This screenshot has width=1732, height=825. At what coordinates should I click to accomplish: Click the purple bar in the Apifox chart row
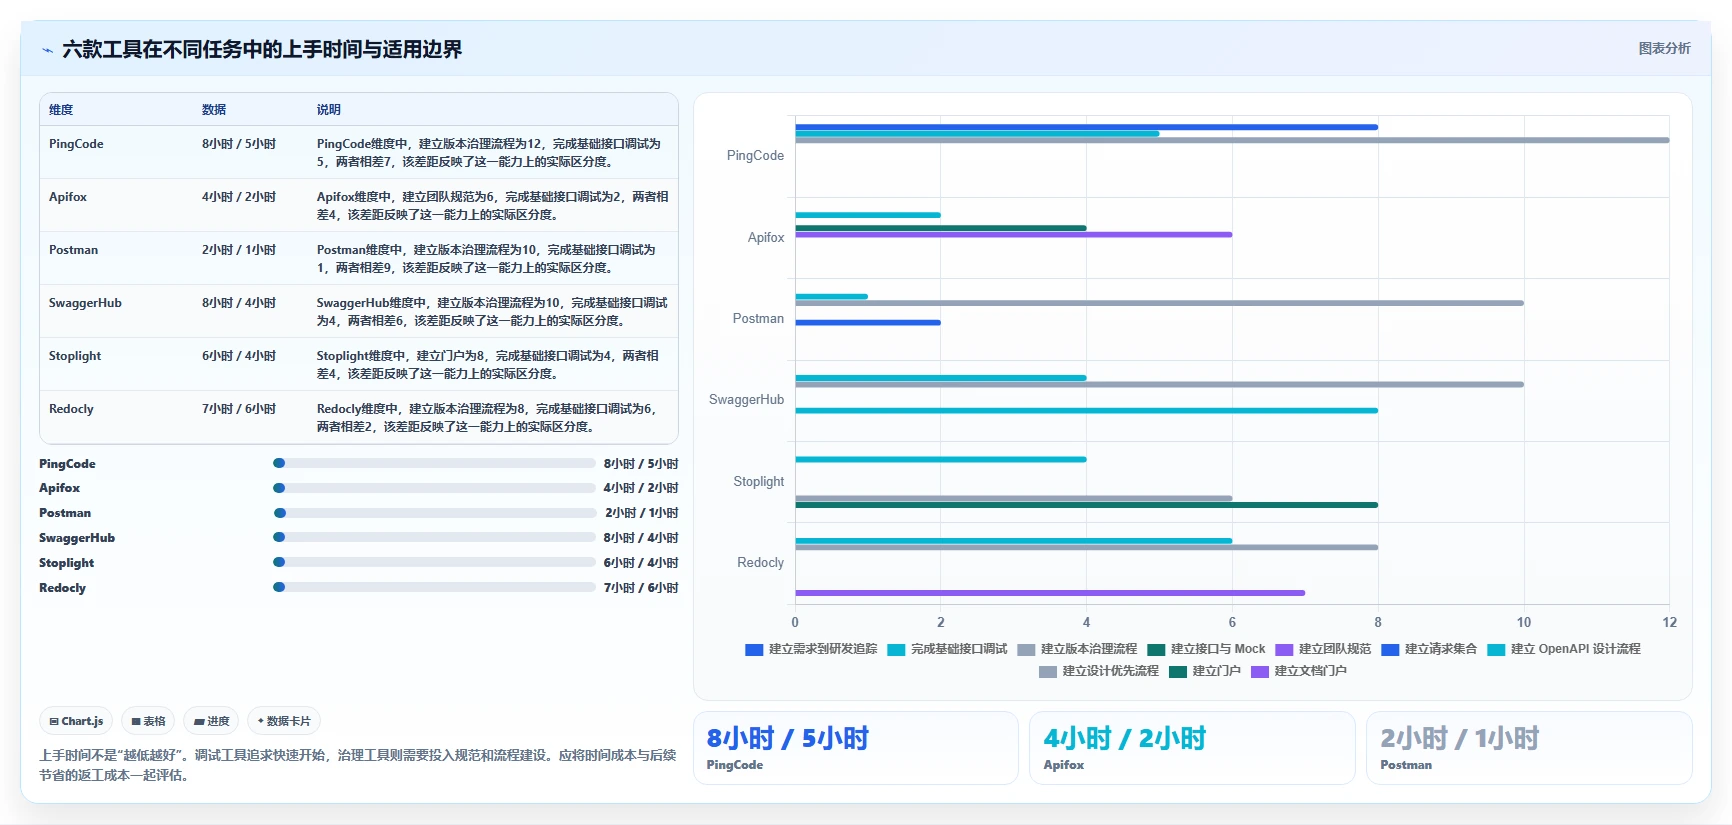pyautogui.click(x=1013, y=234)
